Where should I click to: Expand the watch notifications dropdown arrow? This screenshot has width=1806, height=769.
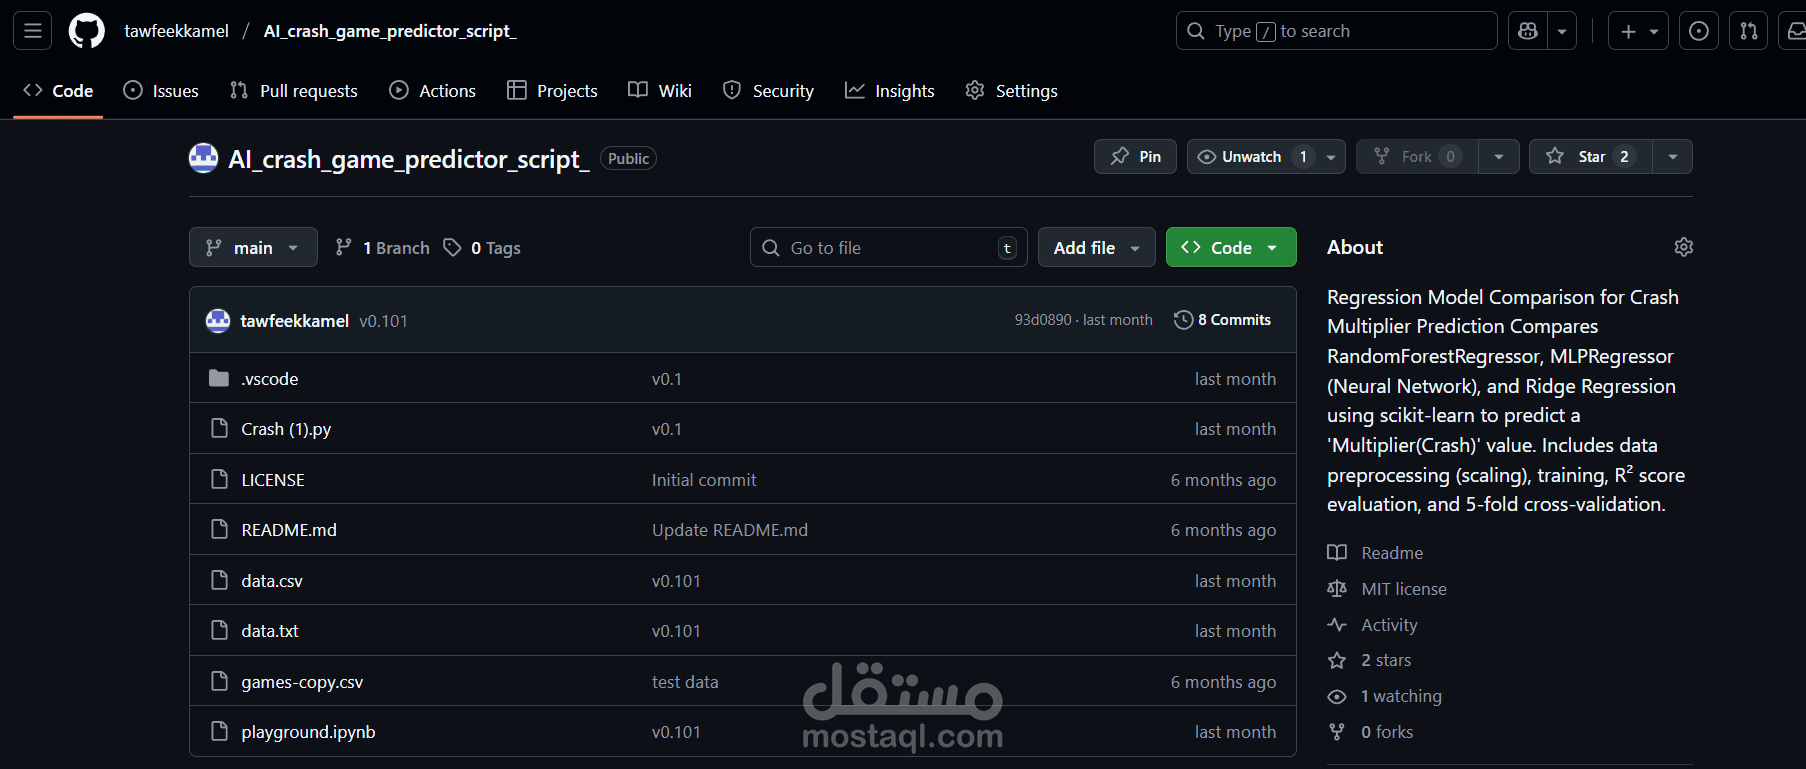pyautogui.click(x=1331, y=157)
